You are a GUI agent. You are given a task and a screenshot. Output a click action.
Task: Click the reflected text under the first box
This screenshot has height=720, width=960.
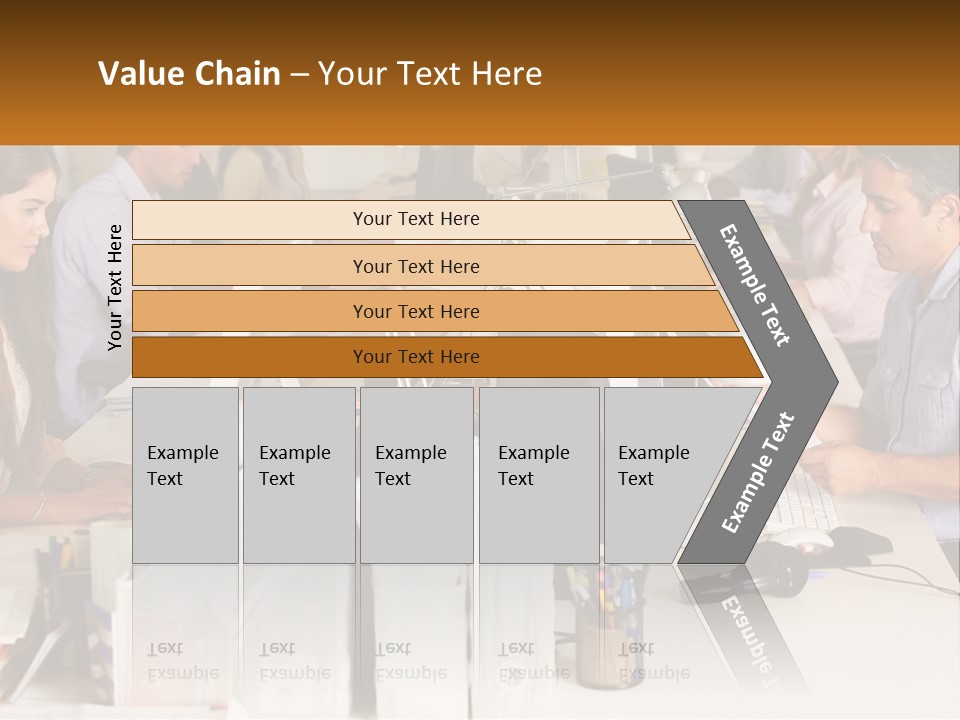coord(183,661)
